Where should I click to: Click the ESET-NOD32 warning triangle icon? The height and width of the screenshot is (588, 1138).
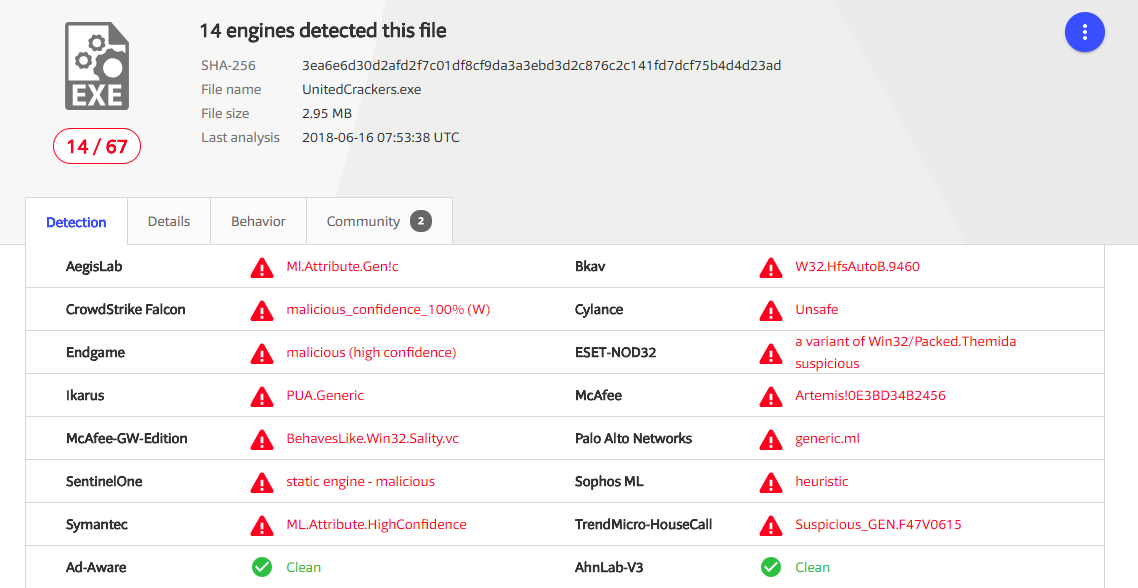point(771,353)
